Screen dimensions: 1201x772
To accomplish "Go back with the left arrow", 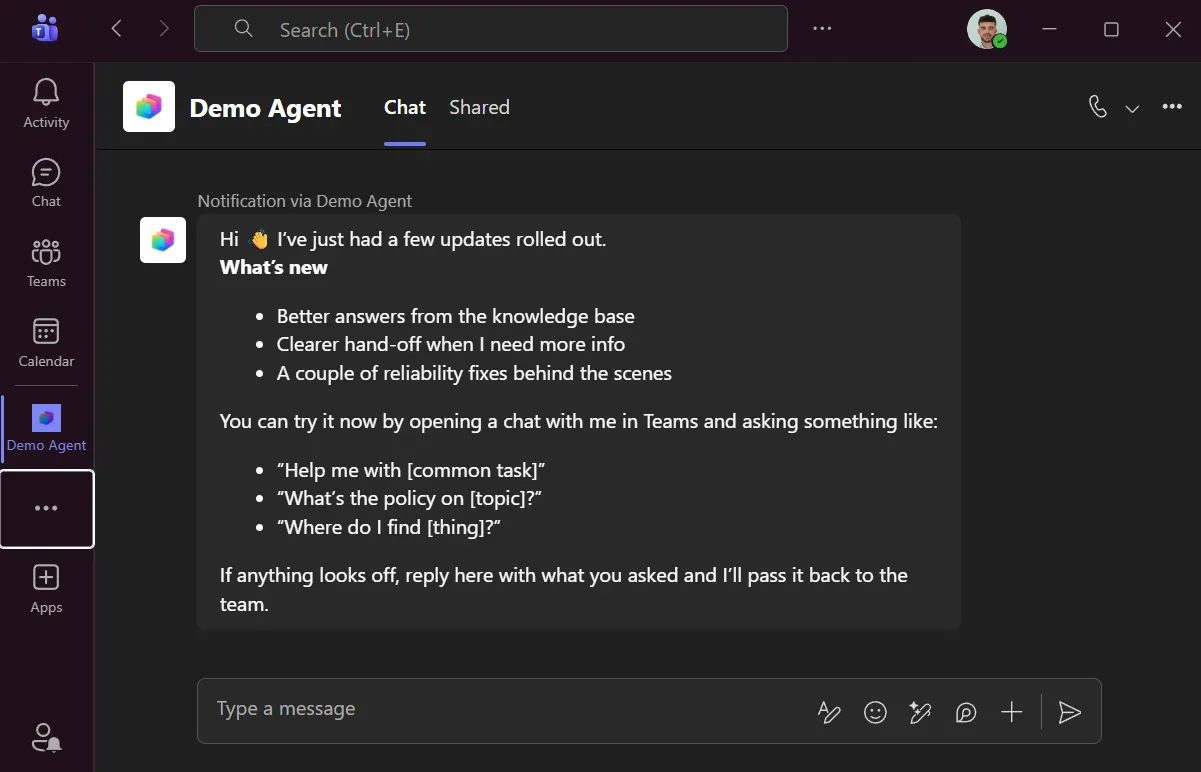I will click(x=117, y=29).
